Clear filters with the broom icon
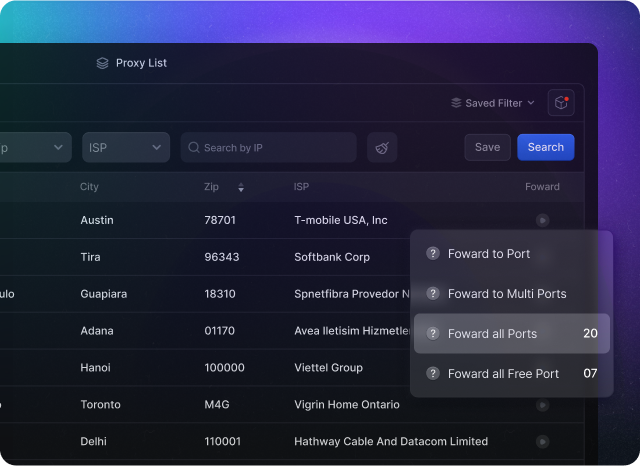 [382, 148]
